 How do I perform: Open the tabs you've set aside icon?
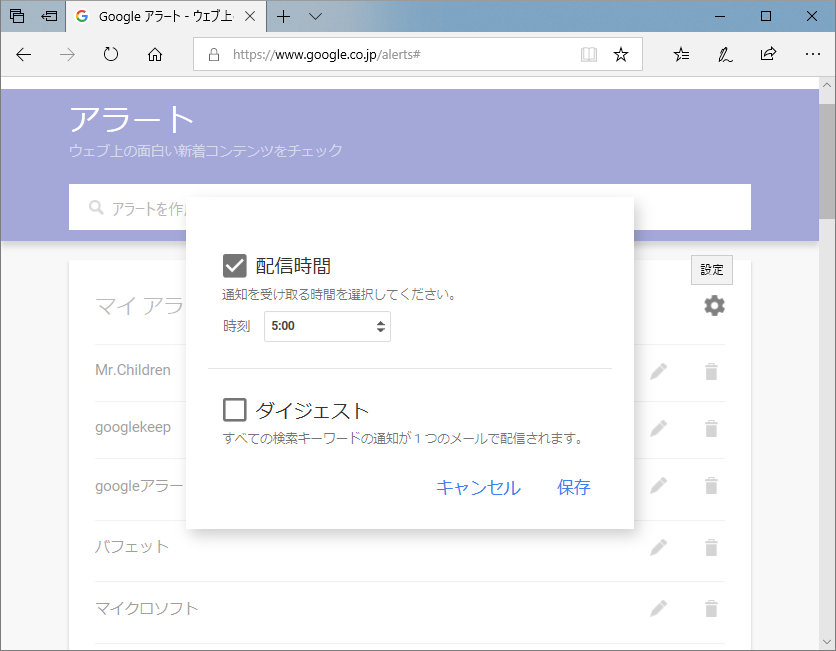17,16
